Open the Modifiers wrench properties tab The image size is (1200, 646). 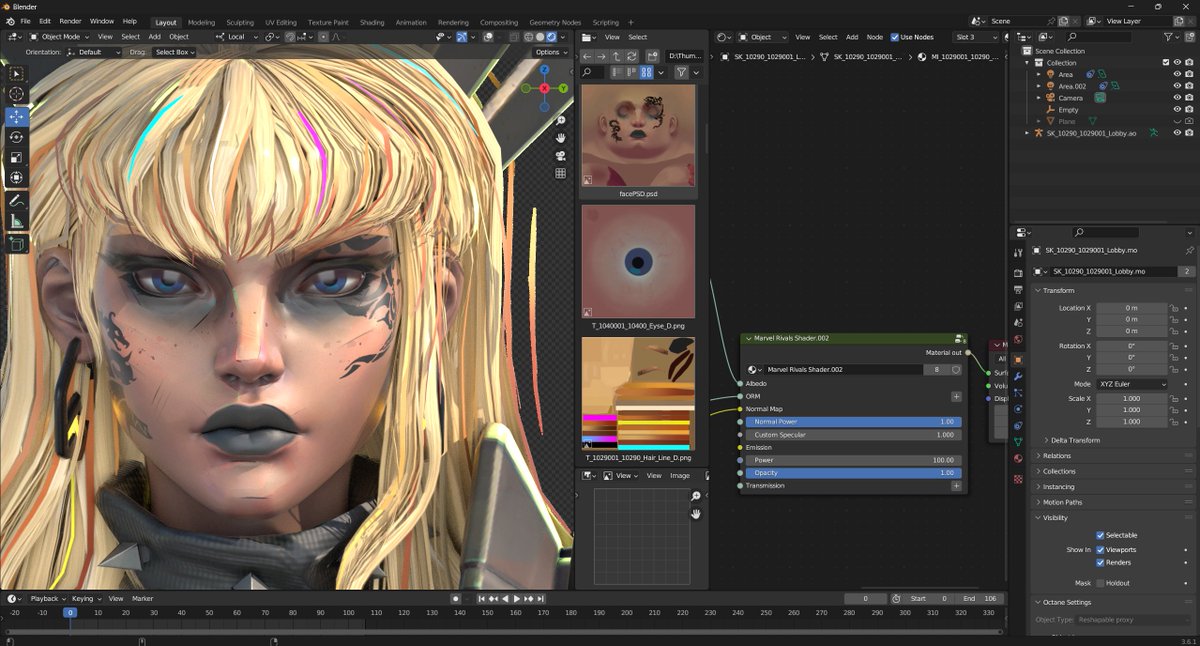pyautogui.click(x=1018, y=375)
